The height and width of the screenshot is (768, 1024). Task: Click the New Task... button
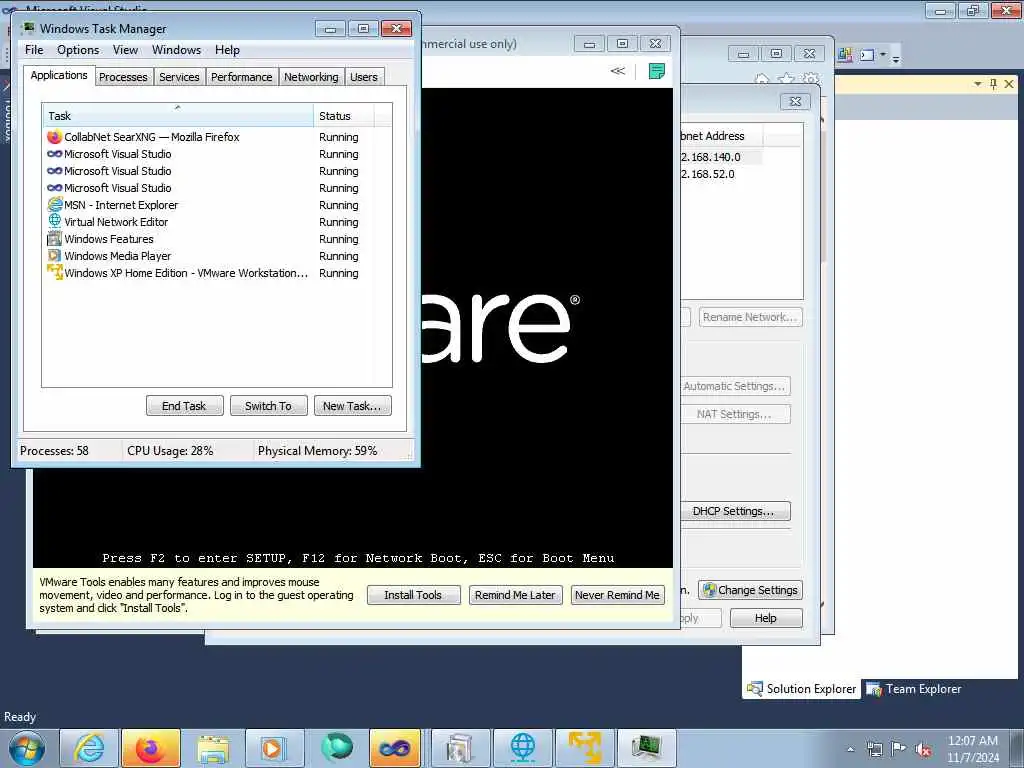(352, 406)
